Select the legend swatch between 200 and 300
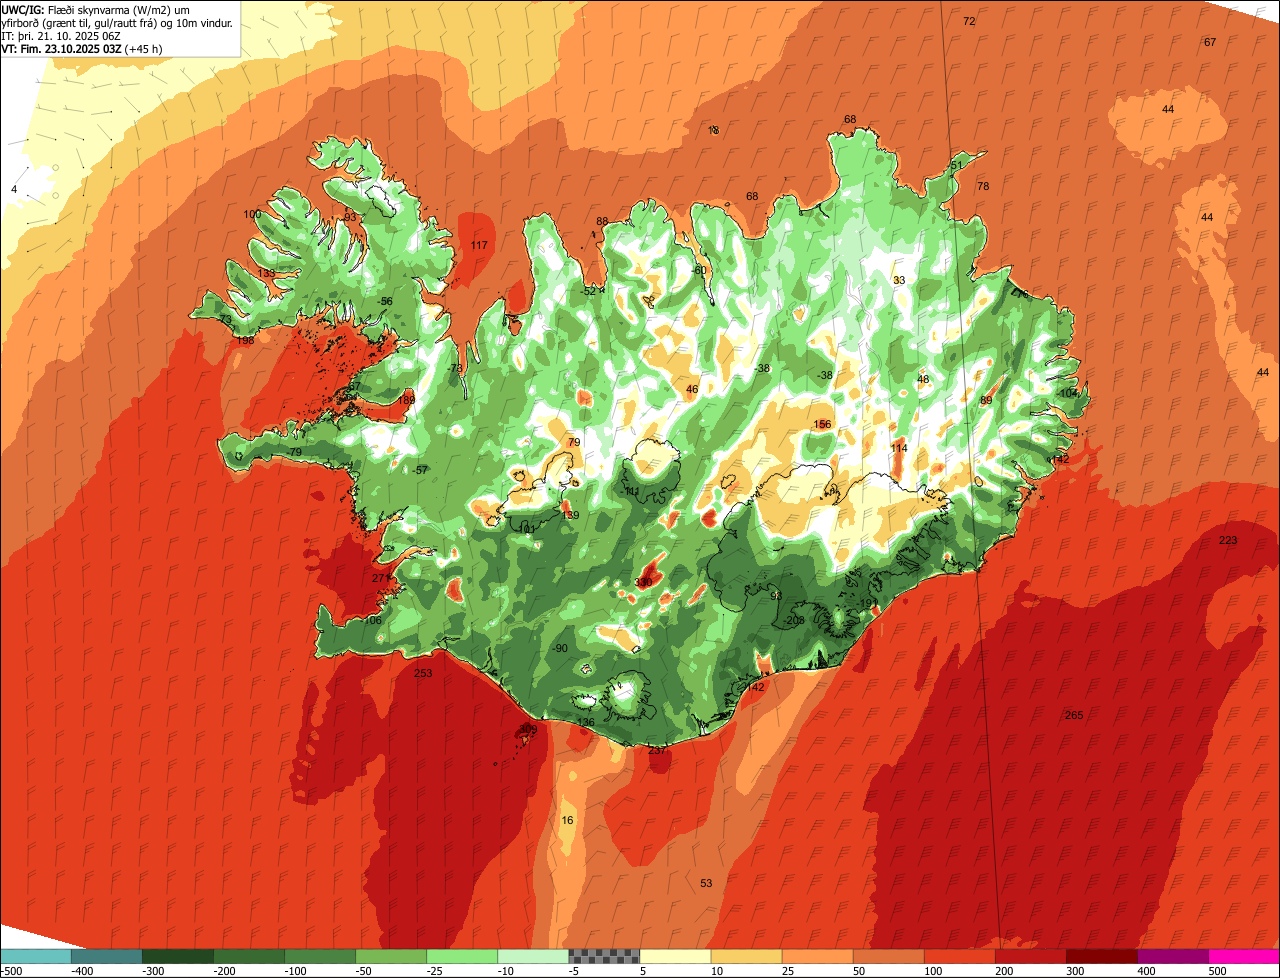The image size is (1280, 978). pos(1030,956)
